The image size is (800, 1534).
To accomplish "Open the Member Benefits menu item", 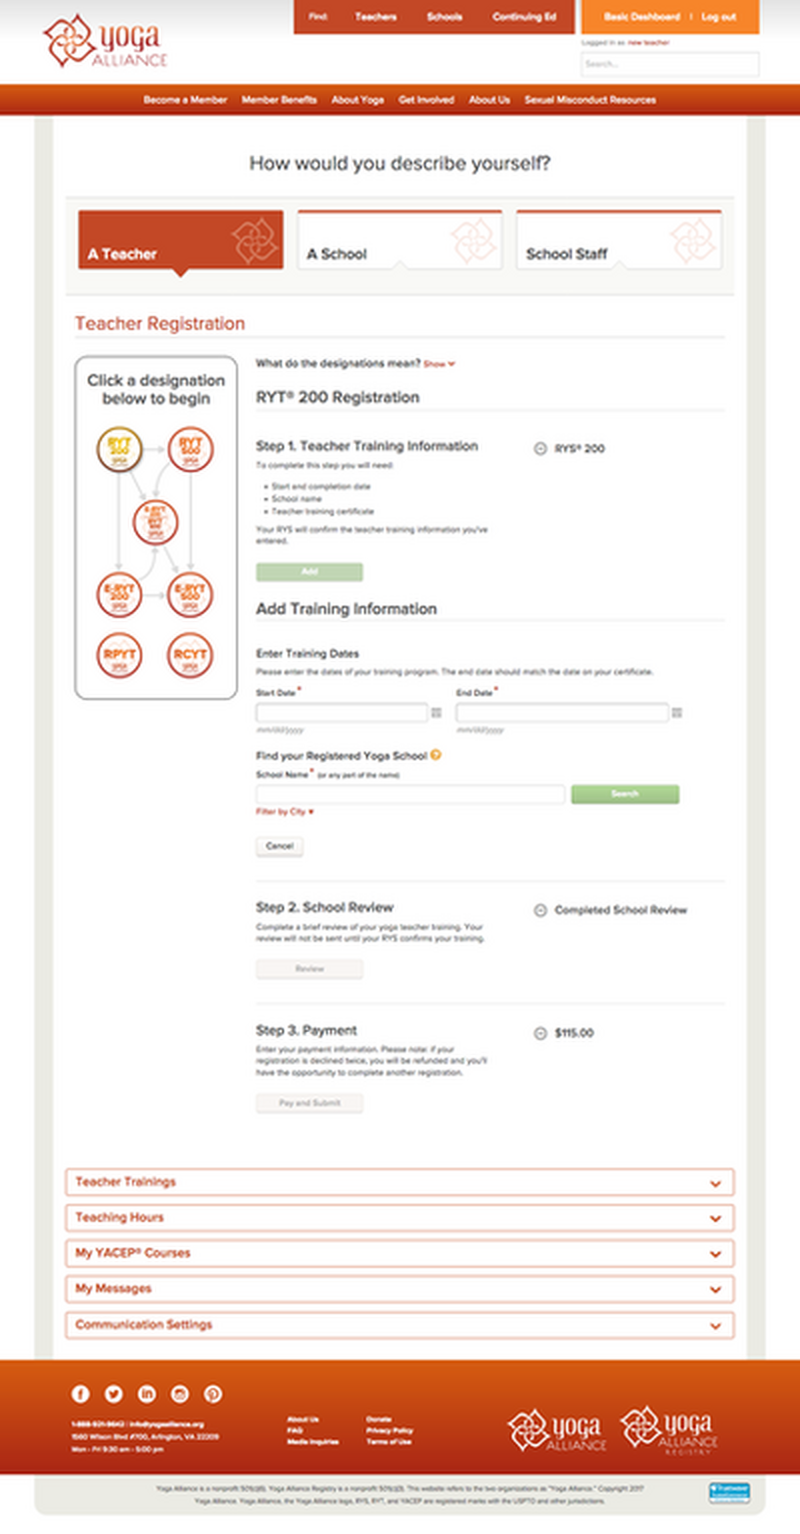I will point(279,100).
